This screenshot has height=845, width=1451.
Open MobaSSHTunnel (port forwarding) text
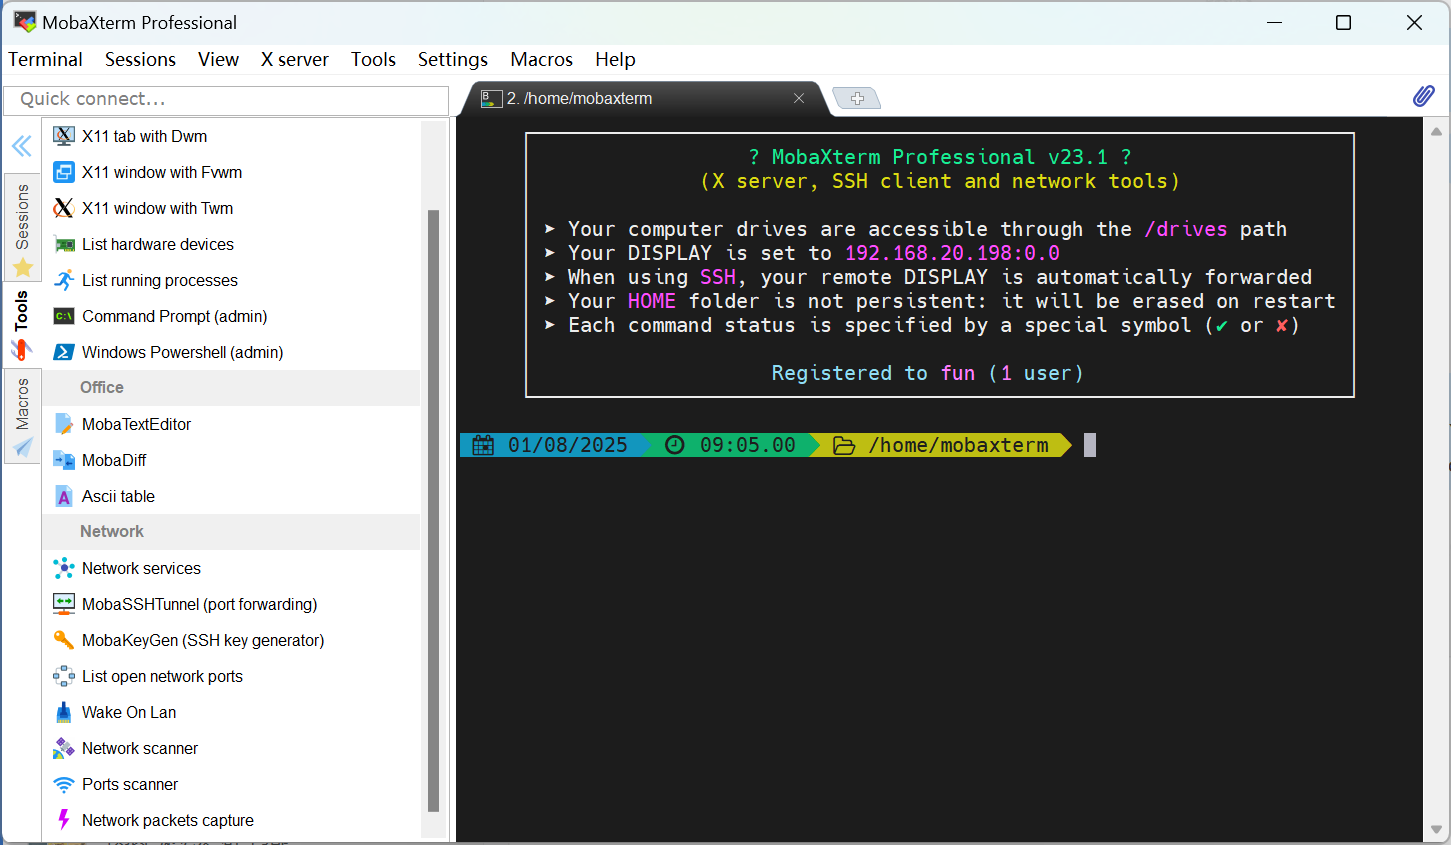200,604
